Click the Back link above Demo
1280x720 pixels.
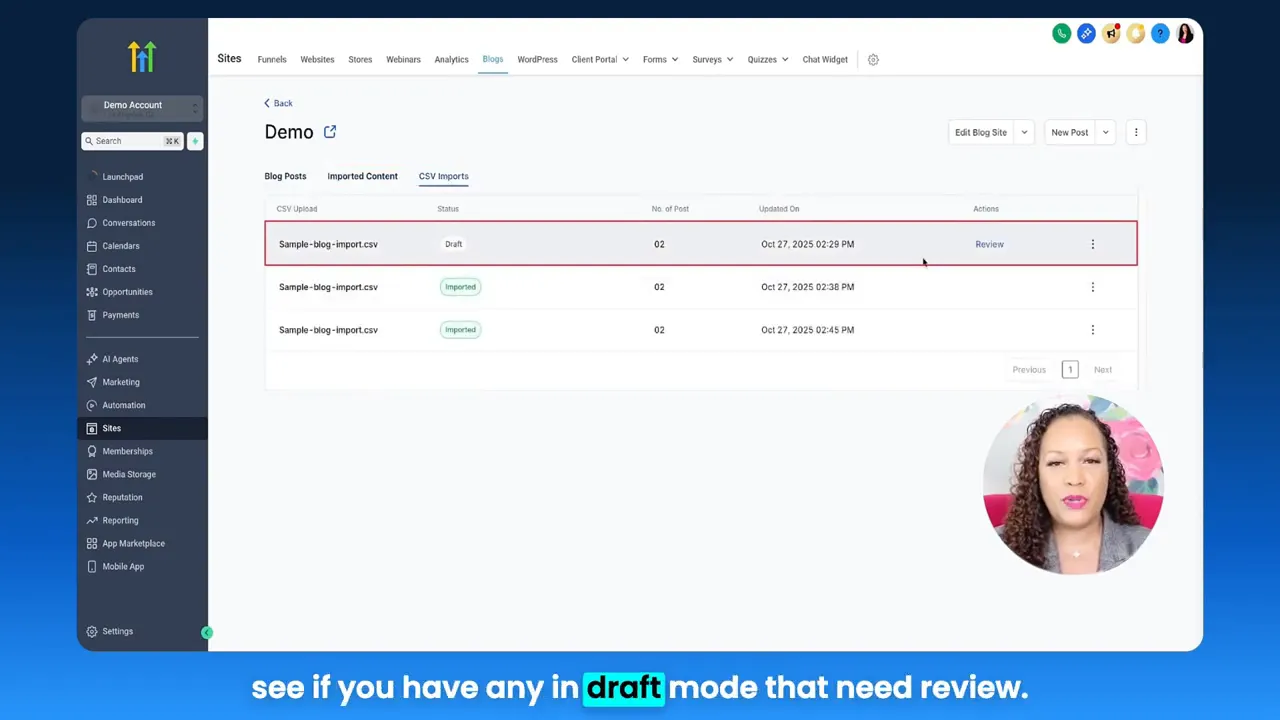(277, 103)
